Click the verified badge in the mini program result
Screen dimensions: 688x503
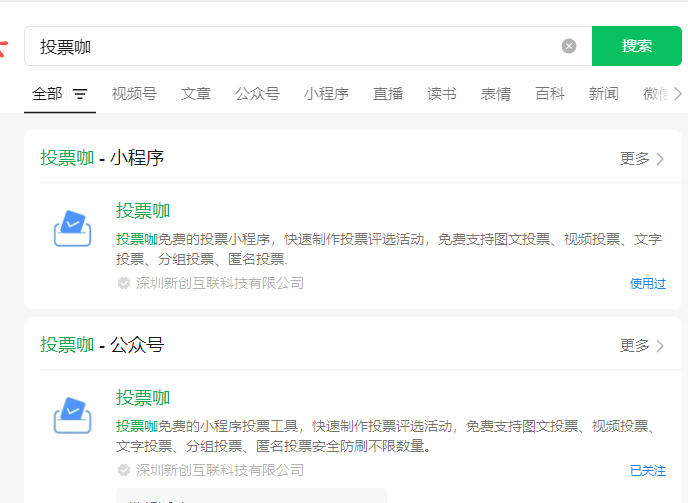point(124,283)
